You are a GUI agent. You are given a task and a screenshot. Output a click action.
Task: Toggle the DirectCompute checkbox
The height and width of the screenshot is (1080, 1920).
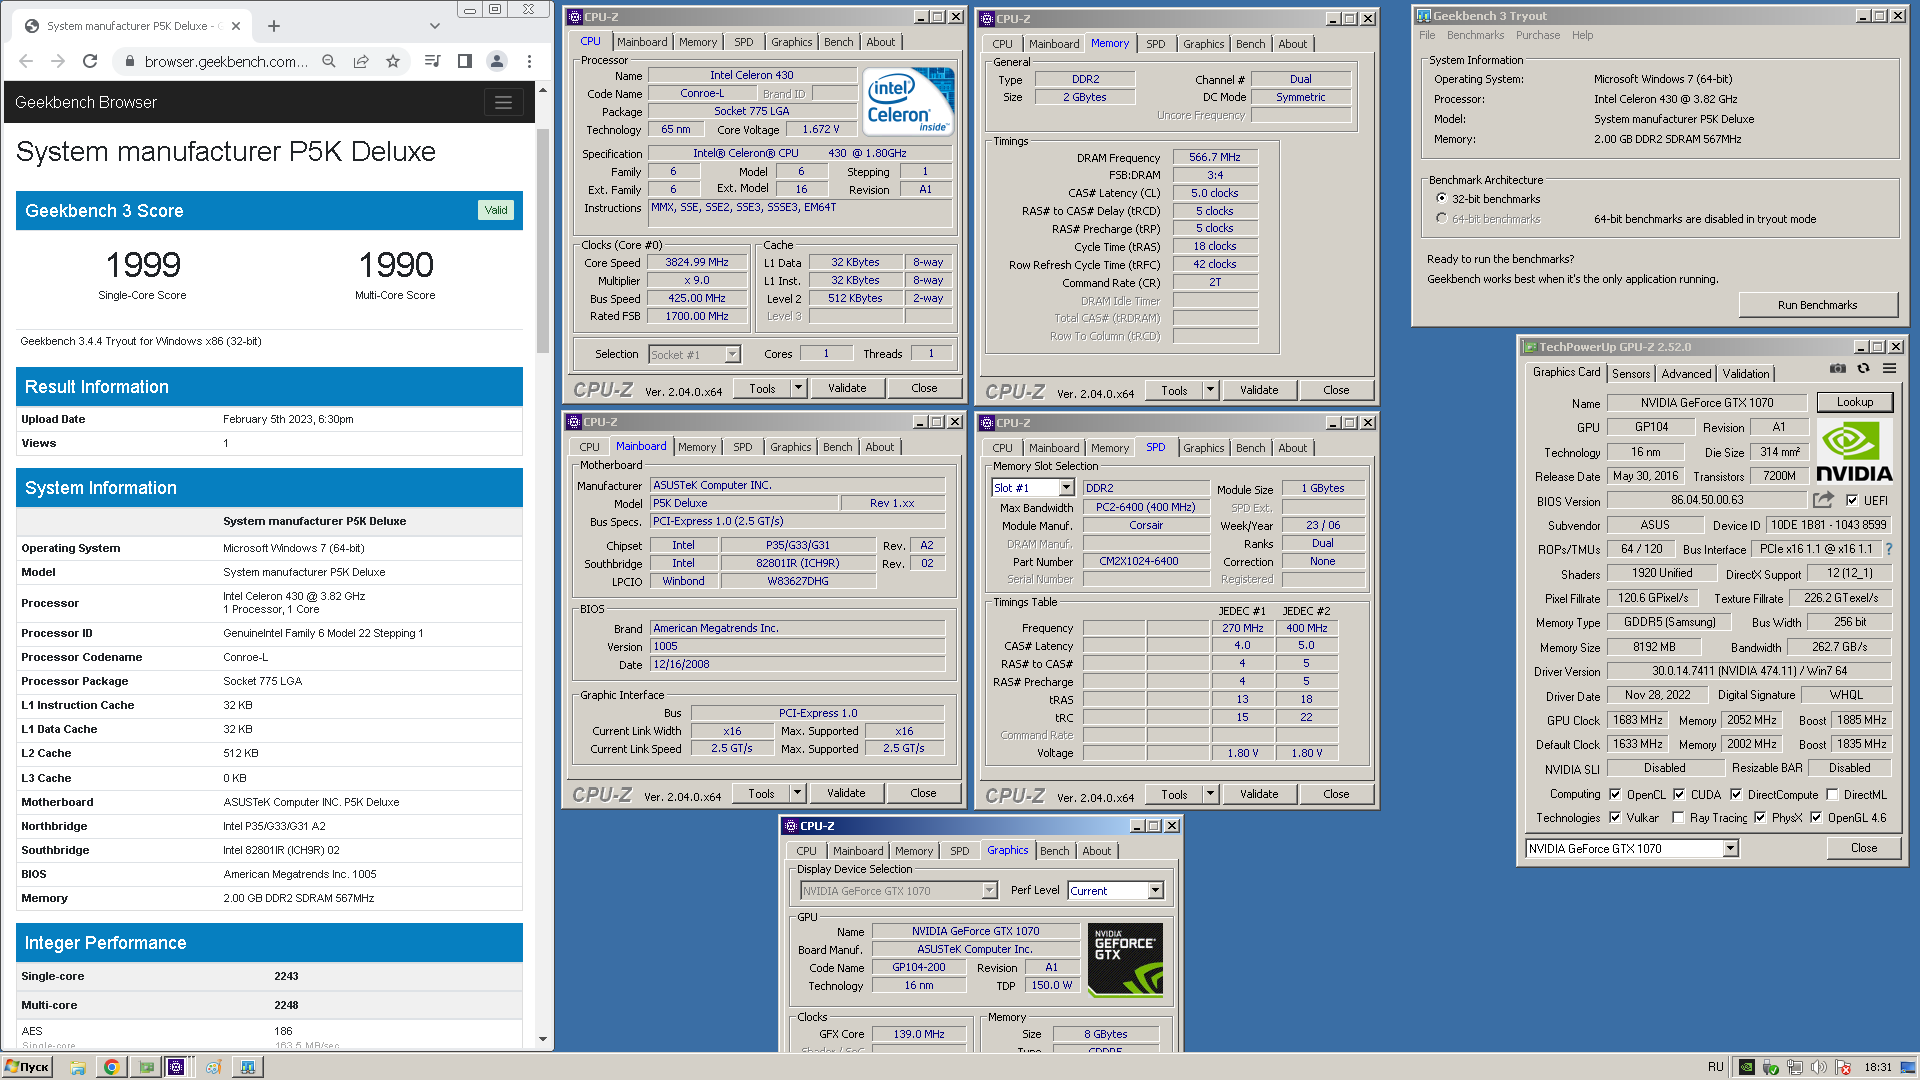coord(1736,794)
